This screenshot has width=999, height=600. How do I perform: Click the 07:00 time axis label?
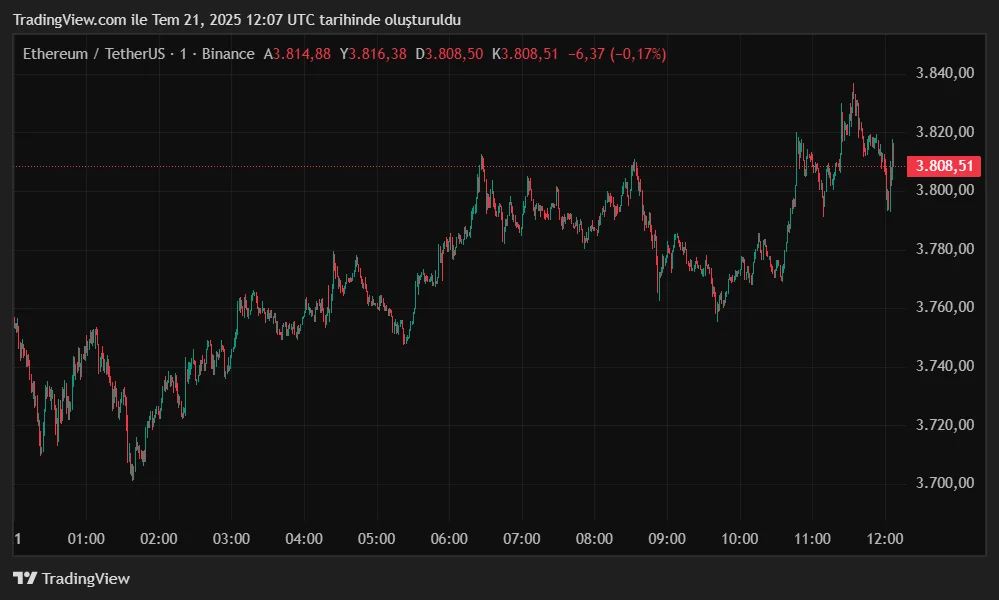(x=522, y=539)
